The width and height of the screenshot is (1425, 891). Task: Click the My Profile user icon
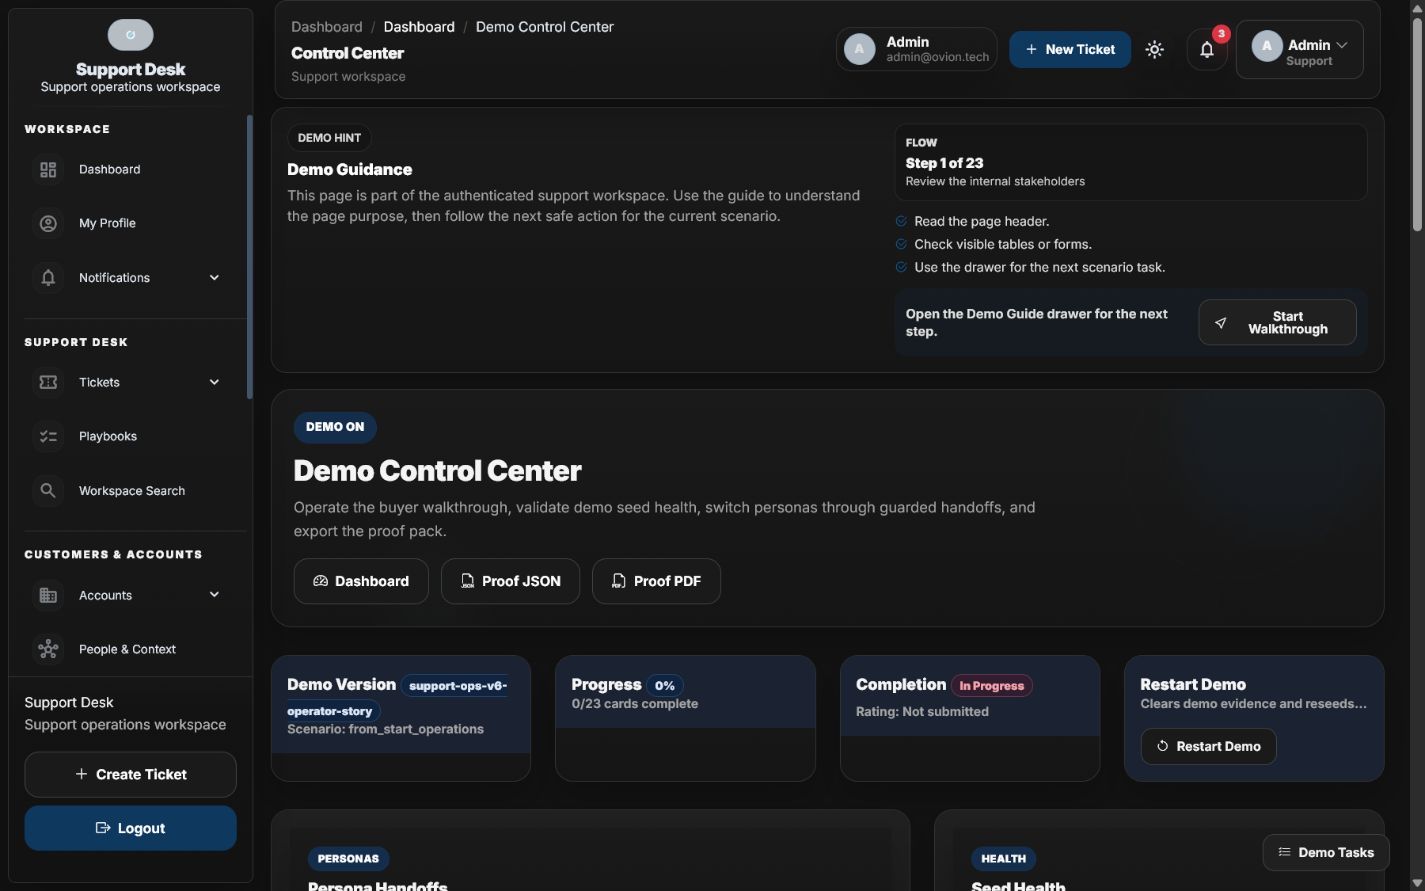tap(48, 224)
